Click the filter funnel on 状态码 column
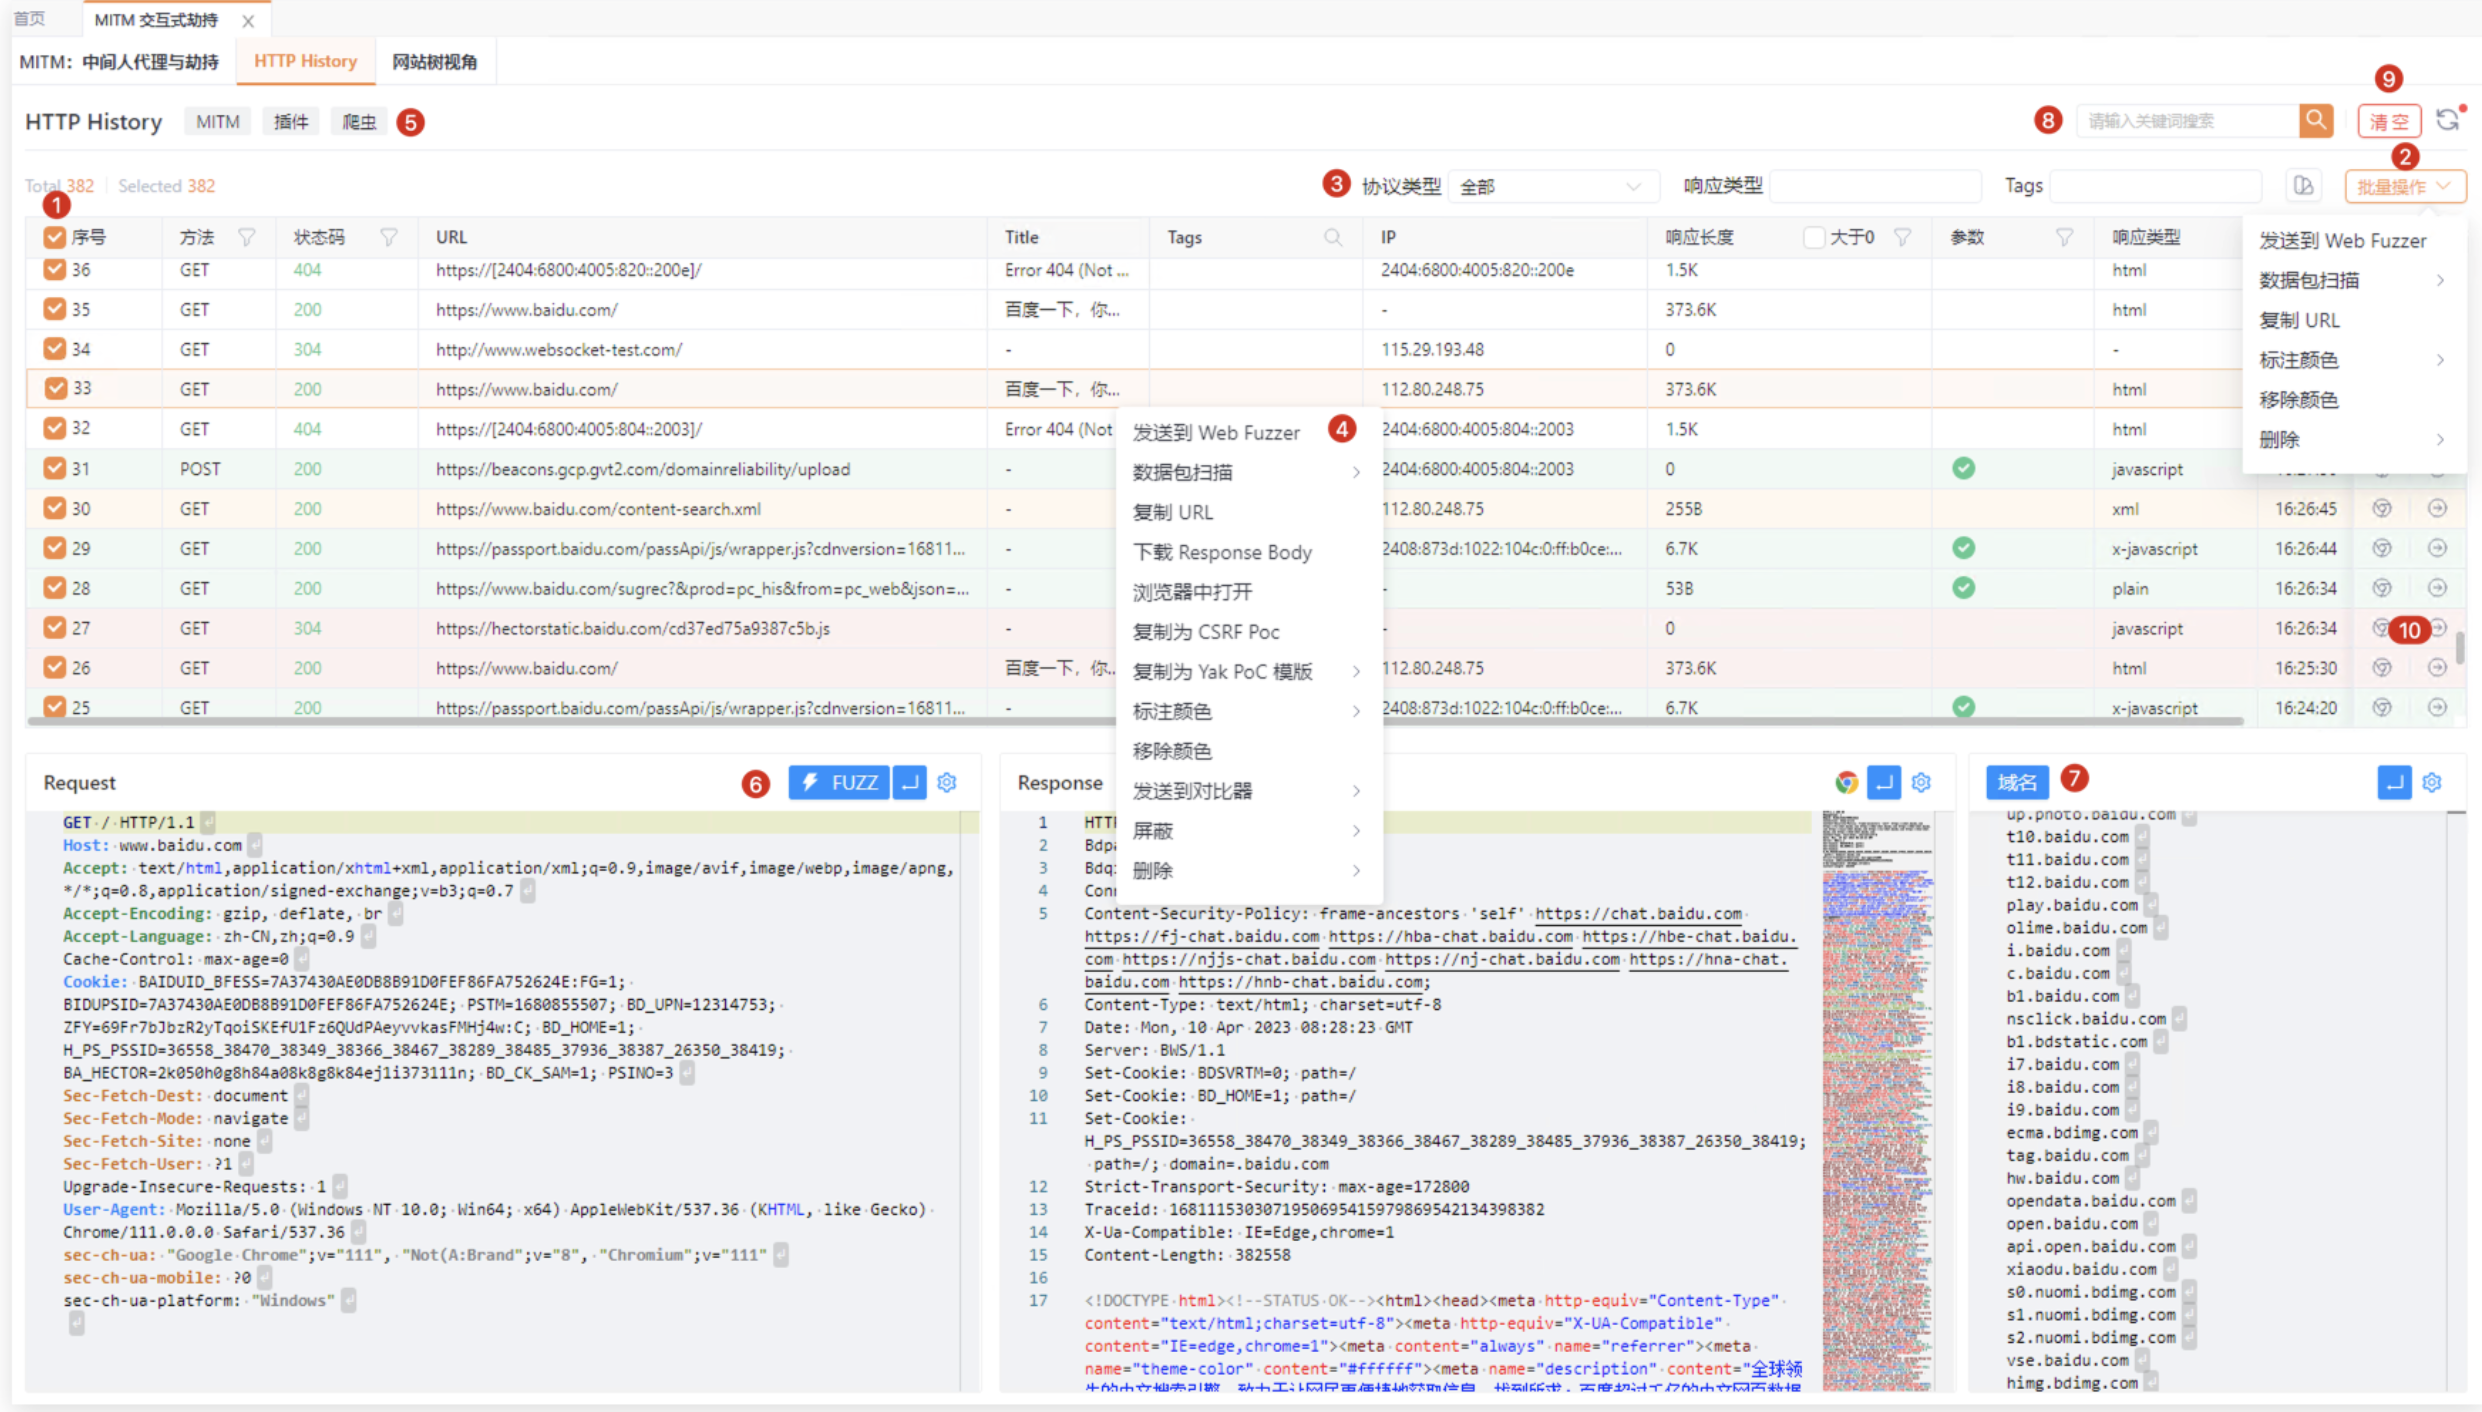Viewport: 2482px width, 1412px height. [x=389, y=238]
